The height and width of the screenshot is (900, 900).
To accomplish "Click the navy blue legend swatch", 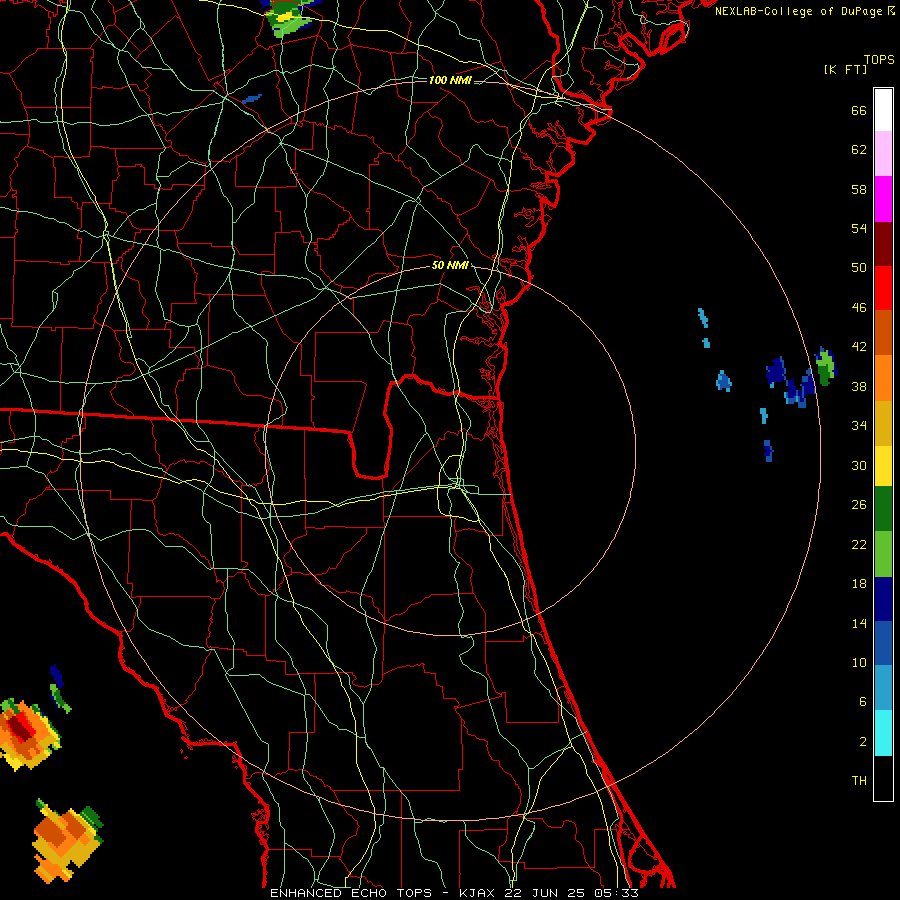I will coord(883,599).
